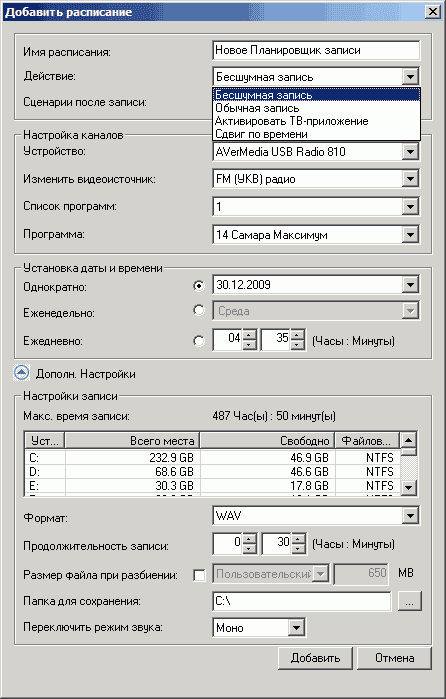Click drive list scrollbar up arrow

point(409,440)
